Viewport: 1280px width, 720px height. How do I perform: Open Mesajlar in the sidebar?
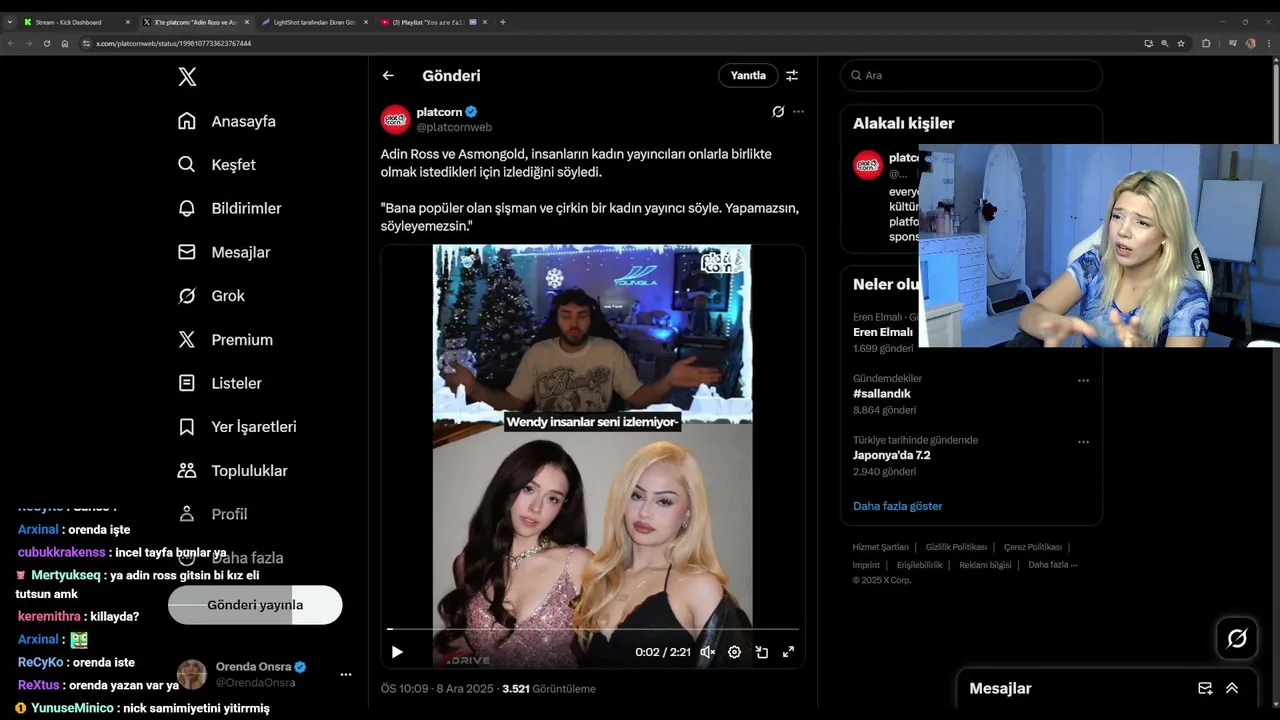(224, 252)
